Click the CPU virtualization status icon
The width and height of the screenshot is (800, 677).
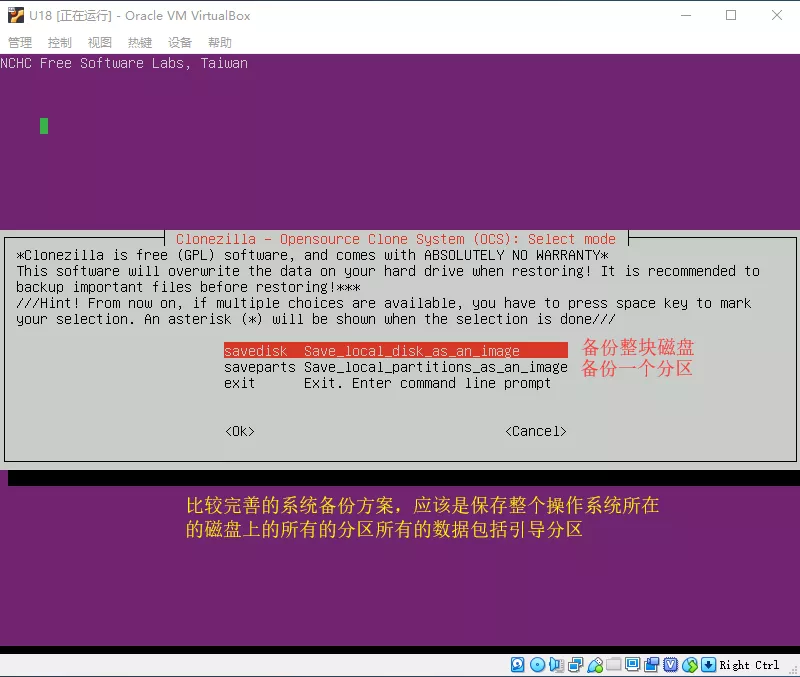pos(671,665)
